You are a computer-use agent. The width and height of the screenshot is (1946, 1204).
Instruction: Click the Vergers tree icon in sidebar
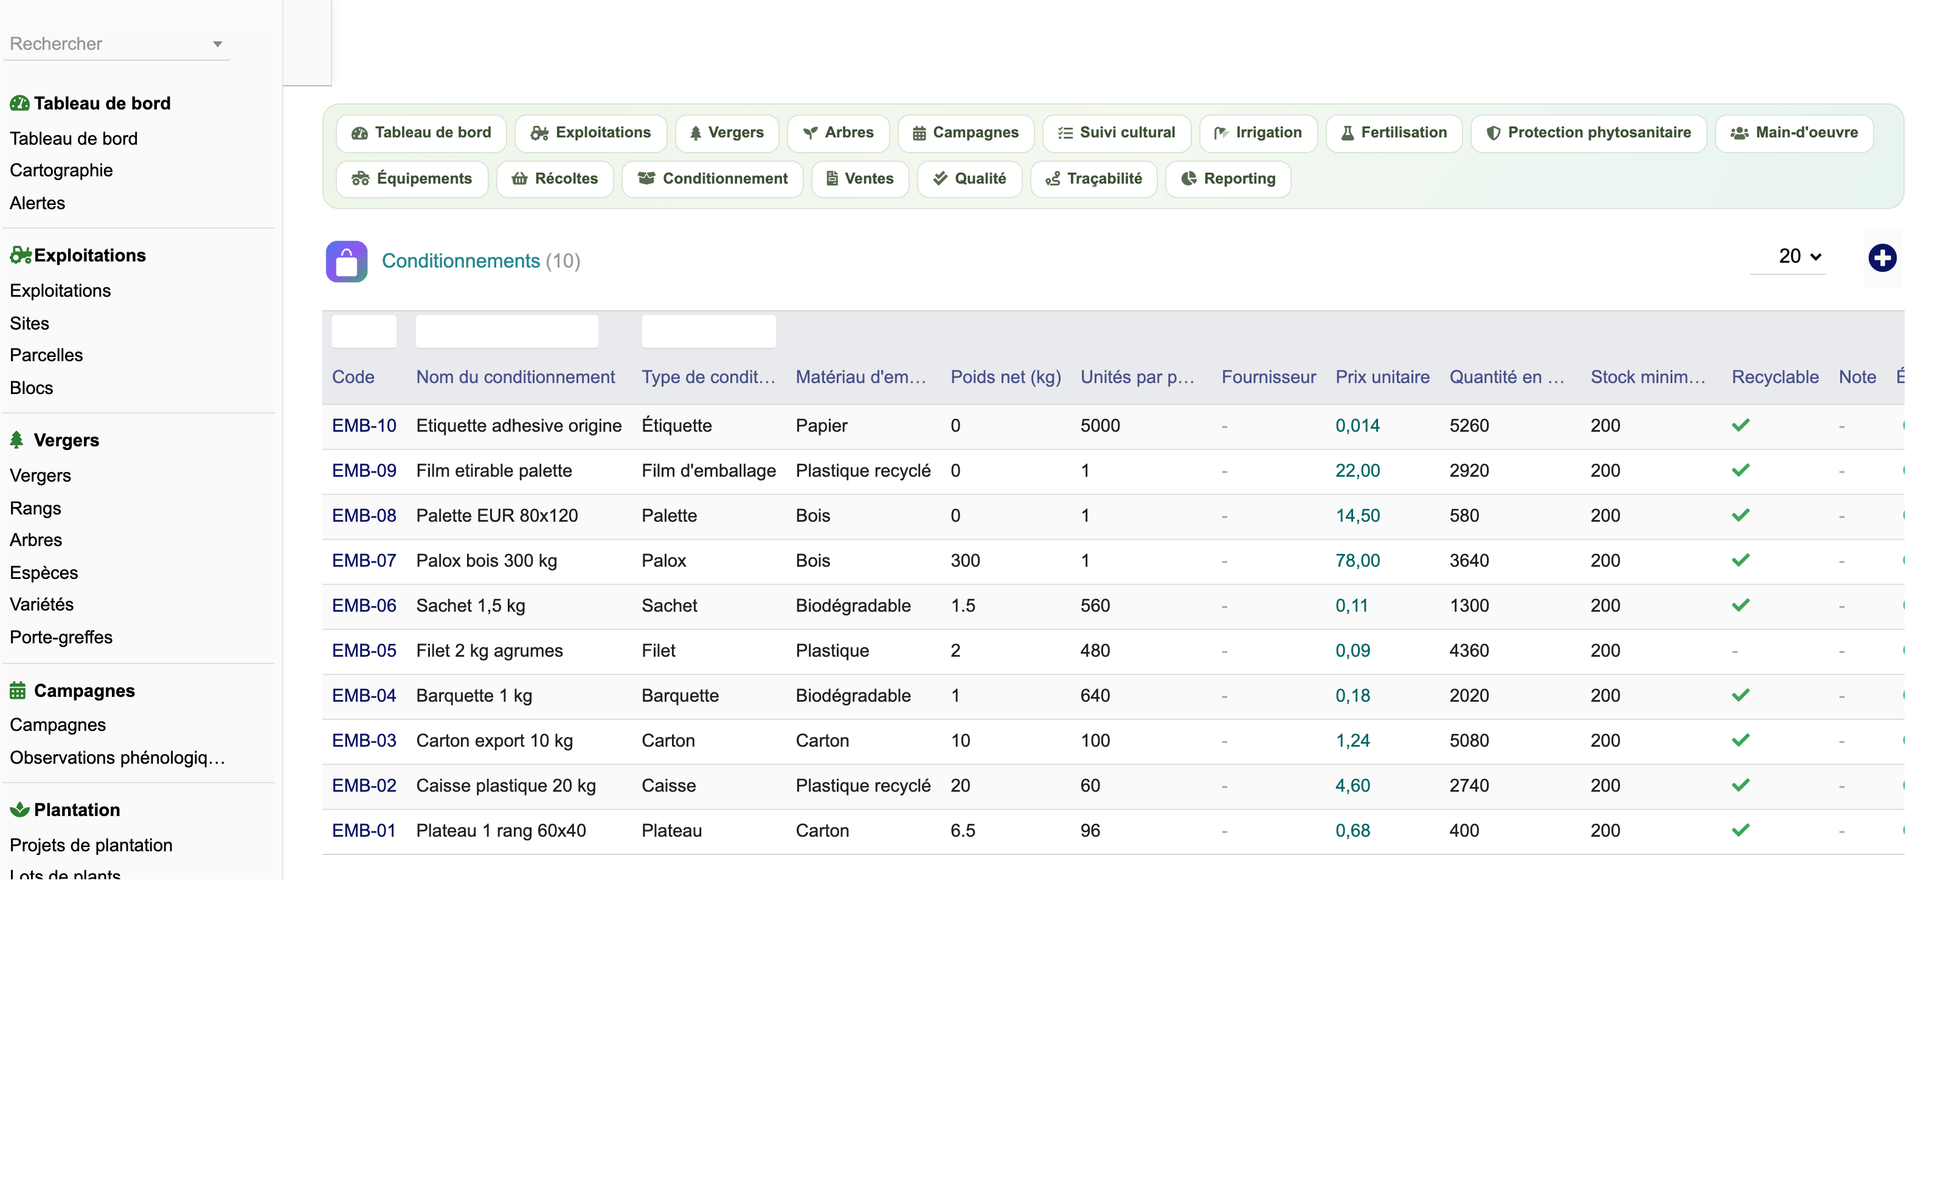[x=17, y=440]
